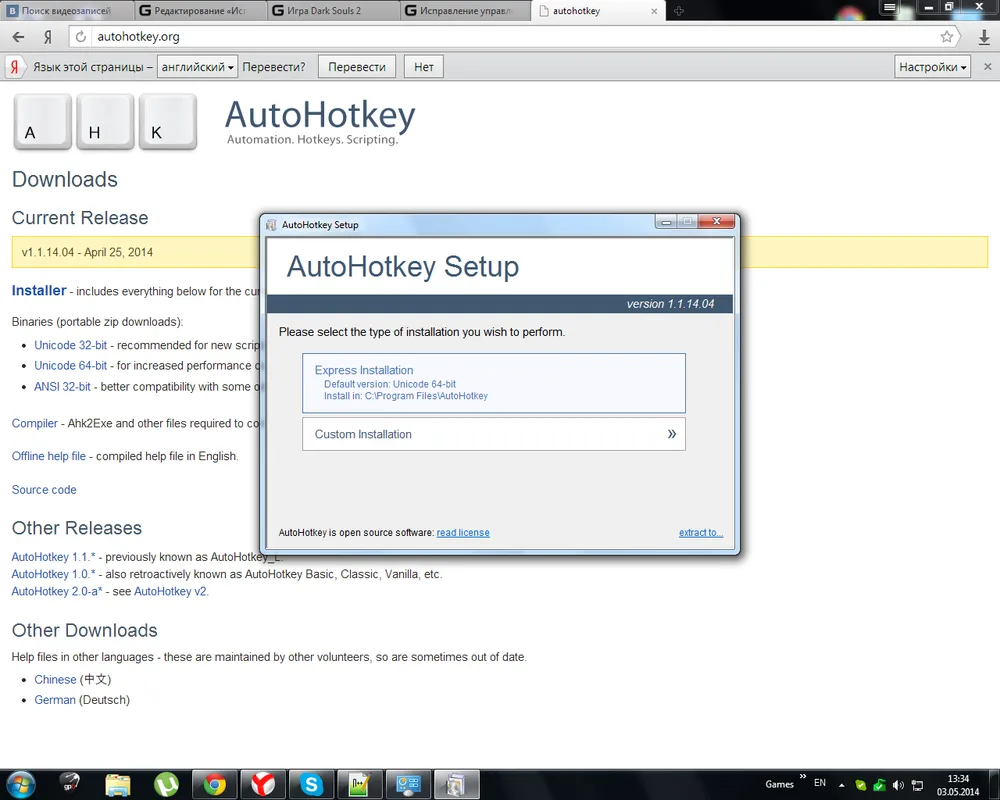The image size is (1000, 800).
Task: Click the browser back arrow
Action: pyautogui.click(x=18, y=37)
